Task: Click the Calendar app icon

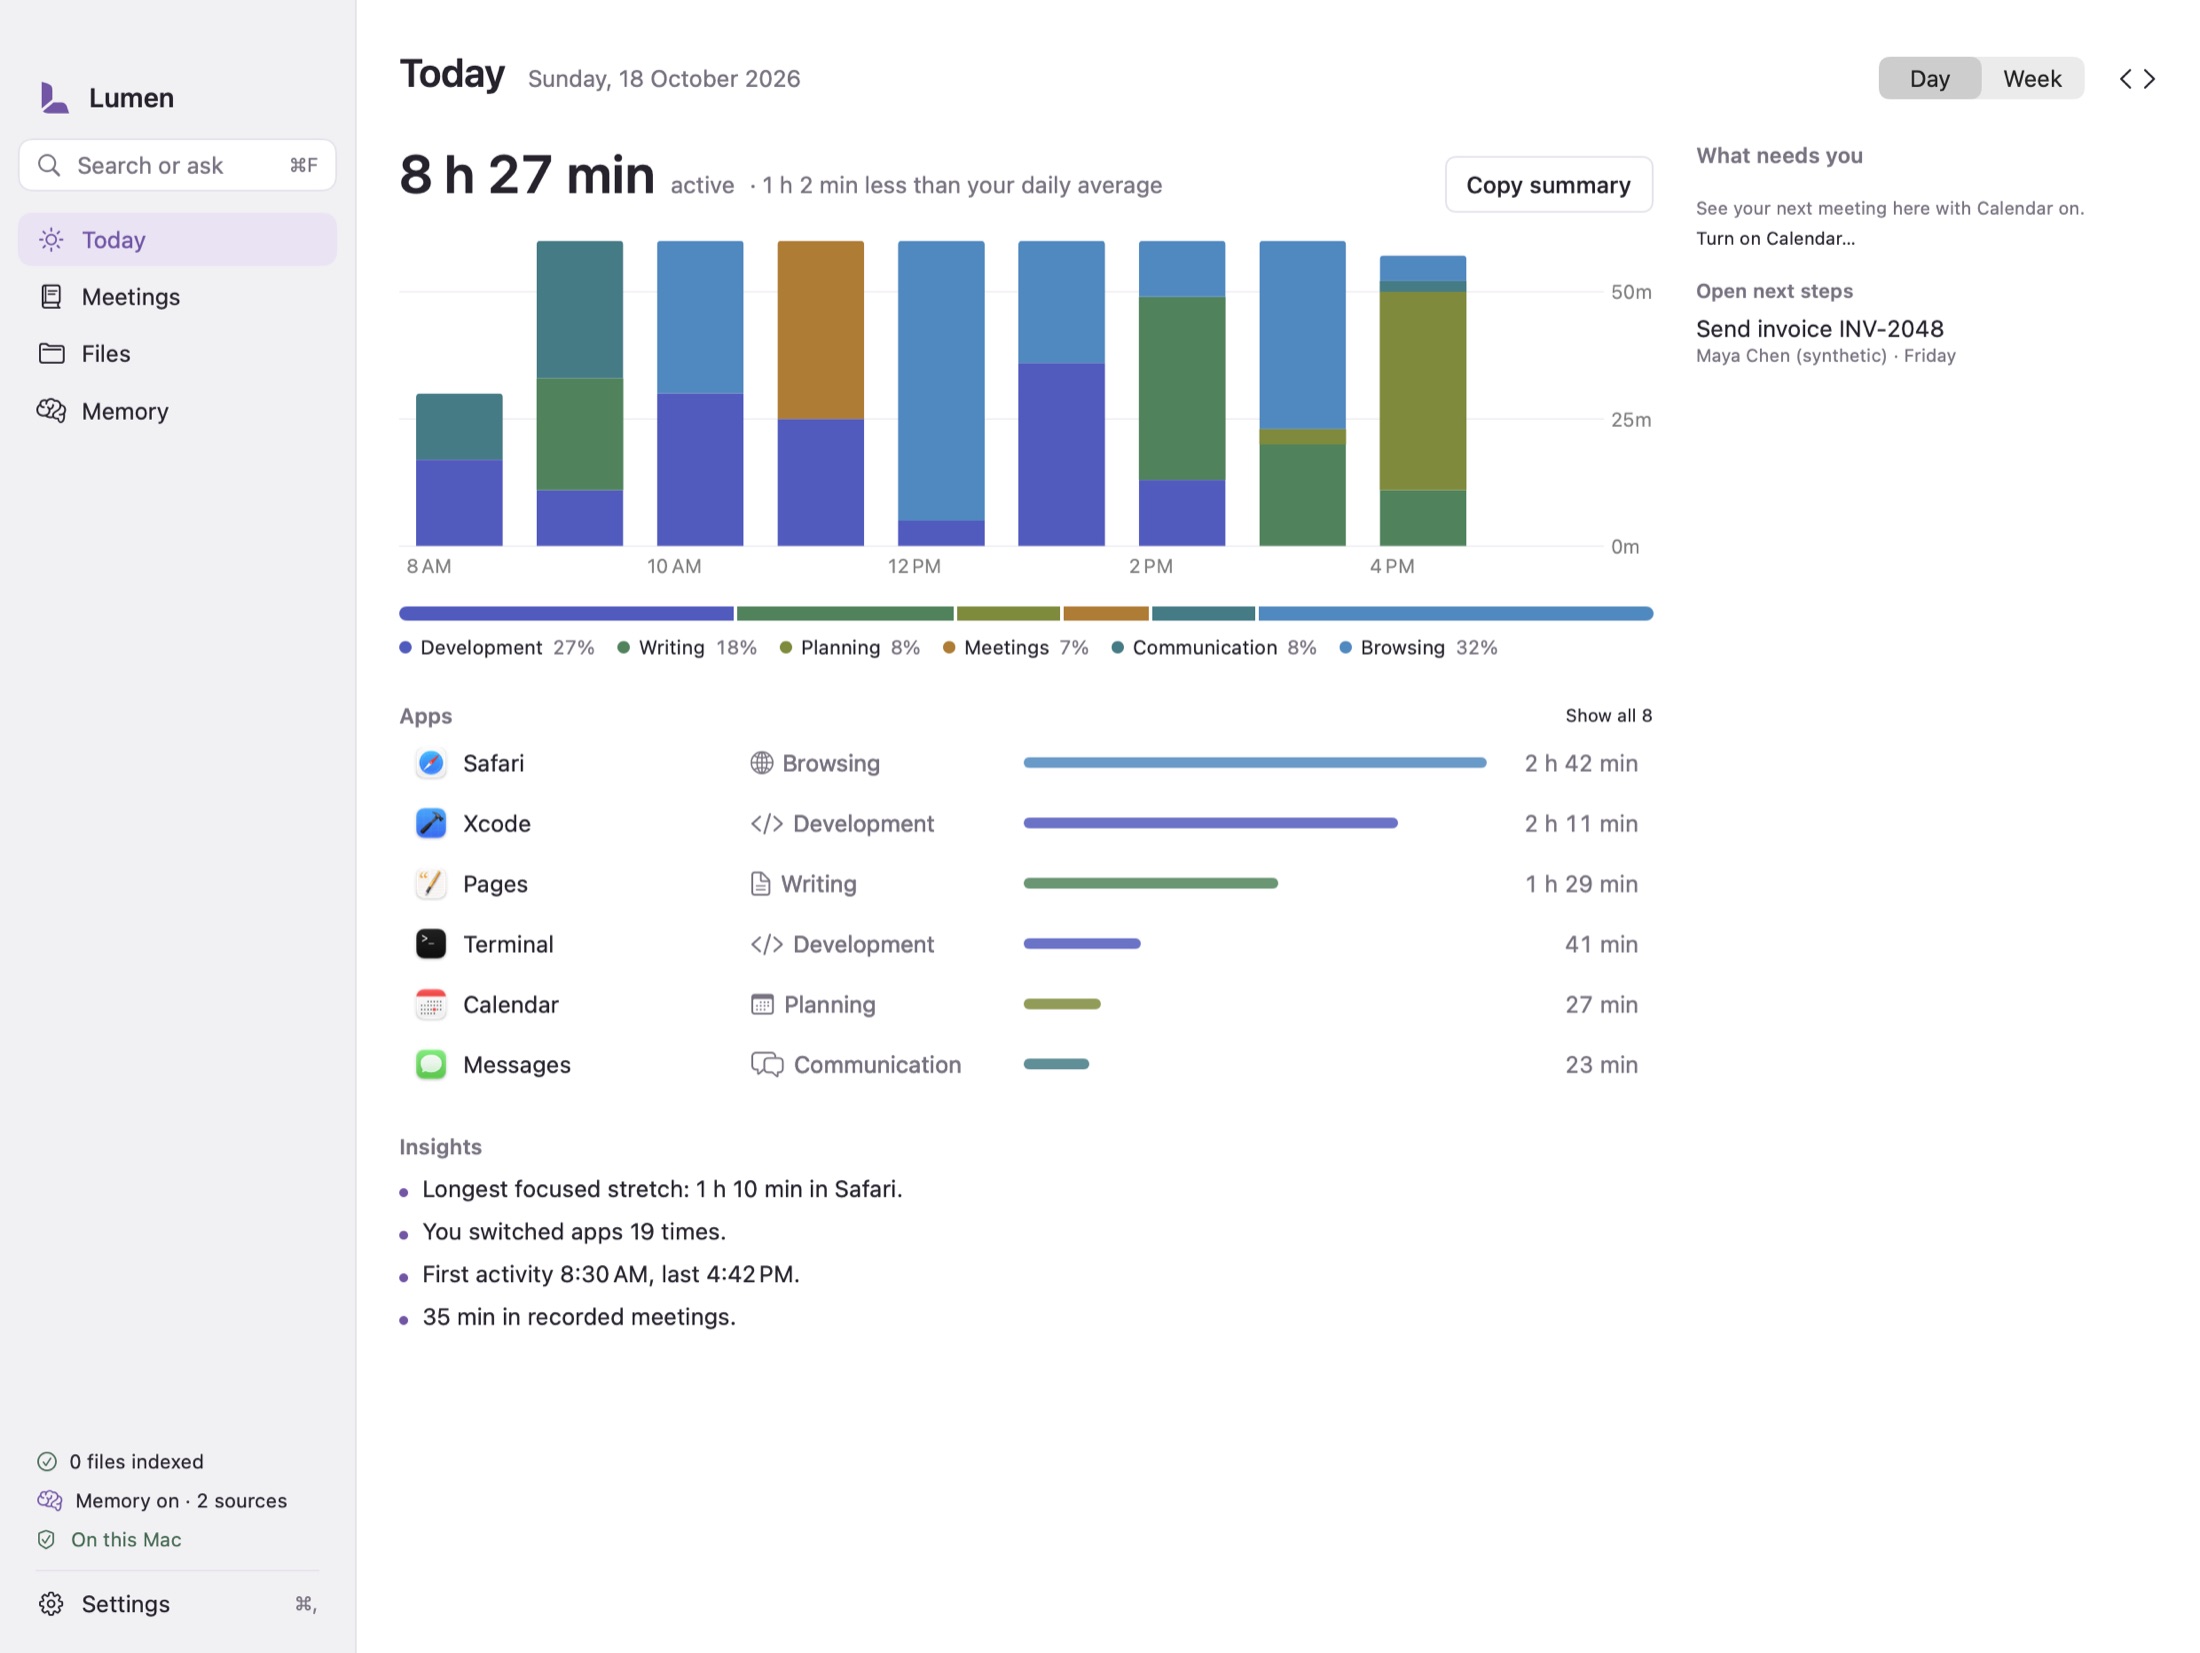Action: (431, 1004)
